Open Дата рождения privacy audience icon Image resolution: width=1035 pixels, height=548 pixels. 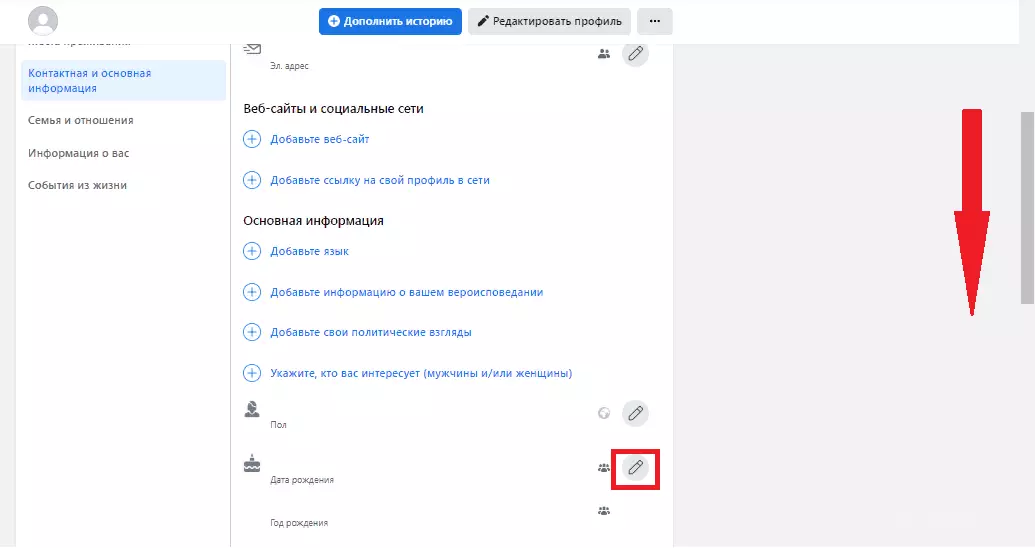tap(604, 468)
